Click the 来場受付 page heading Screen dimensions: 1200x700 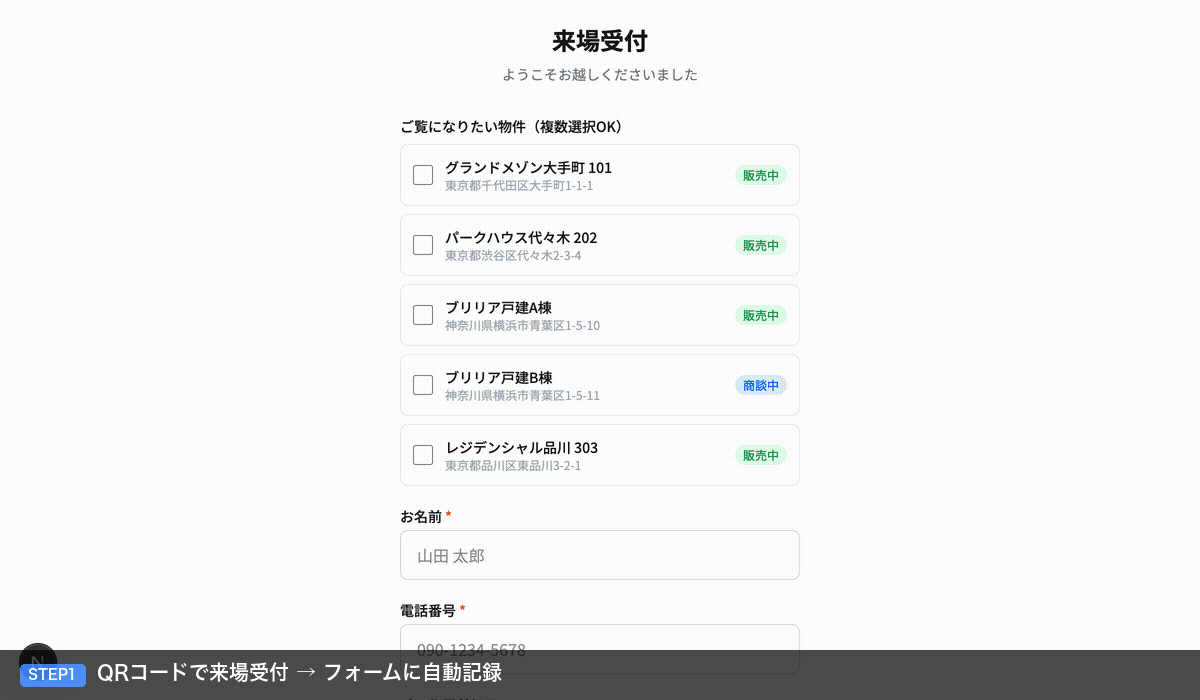(x=600, y=41)
